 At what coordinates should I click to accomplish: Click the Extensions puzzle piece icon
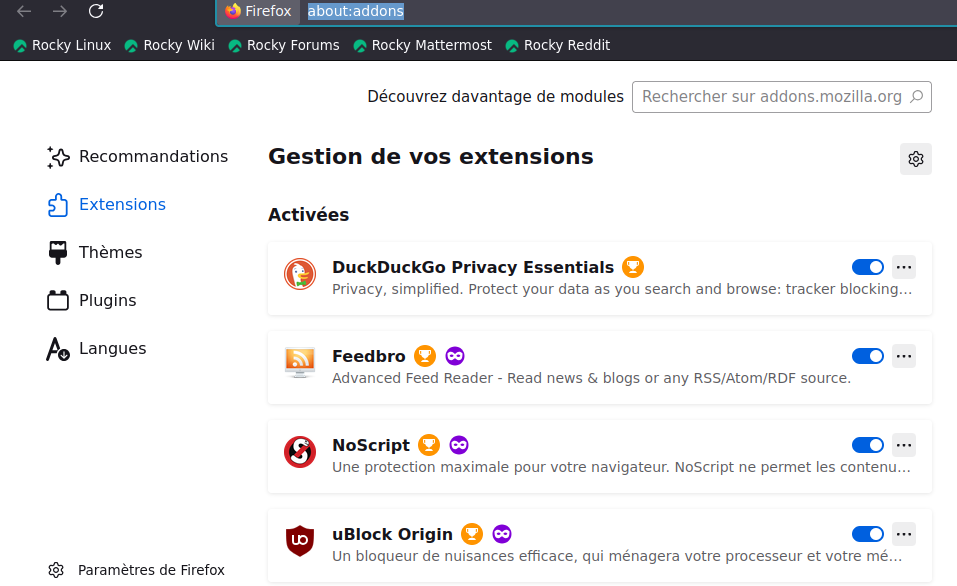[58, 205]
